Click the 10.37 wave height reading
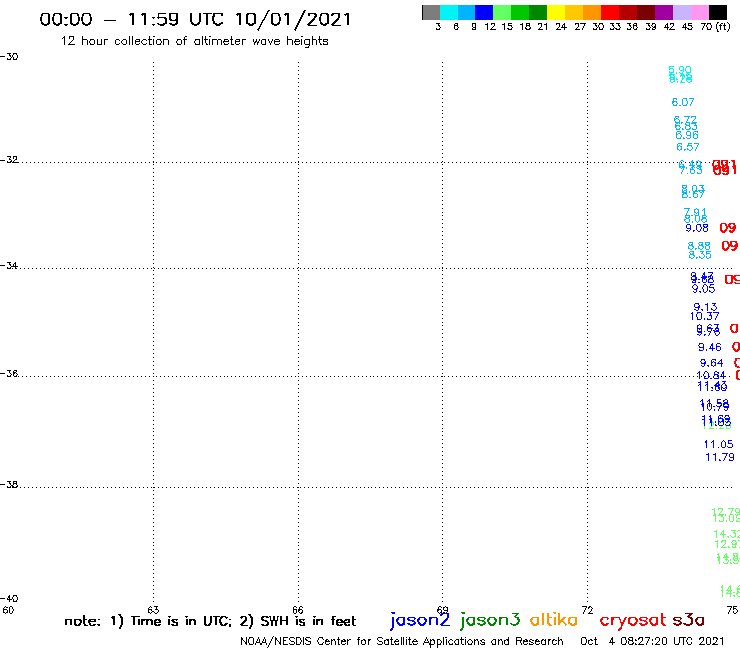 coord(705,316)
